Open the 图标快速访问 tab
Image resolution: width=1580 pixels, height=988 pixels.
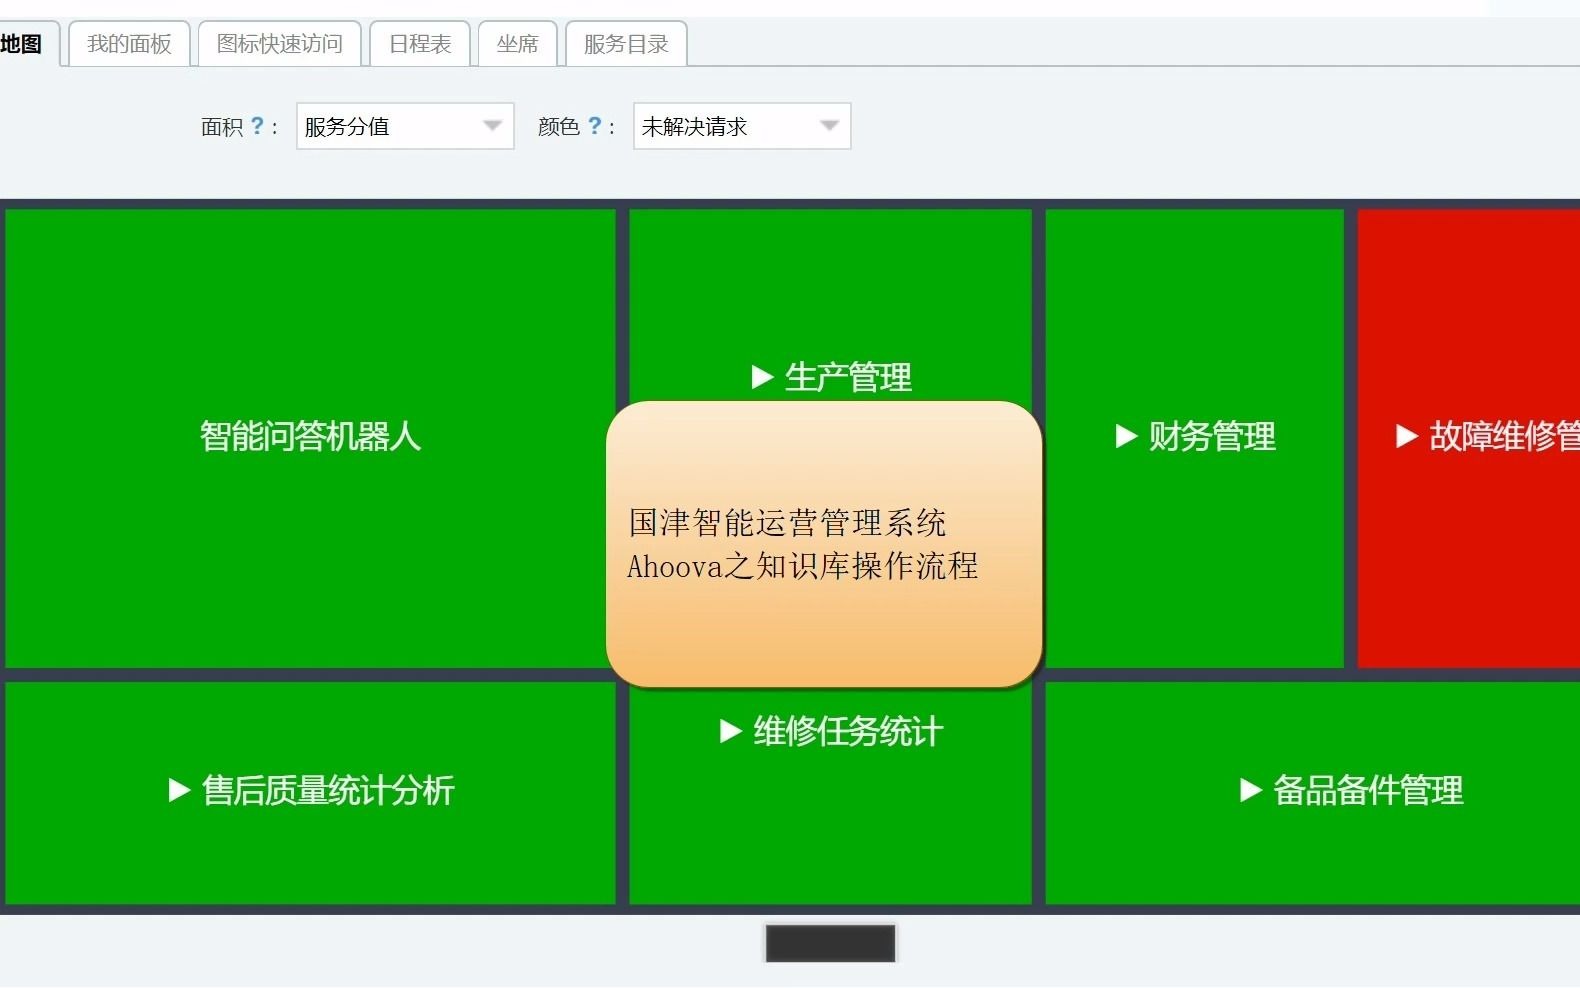[x=279, y=44]
